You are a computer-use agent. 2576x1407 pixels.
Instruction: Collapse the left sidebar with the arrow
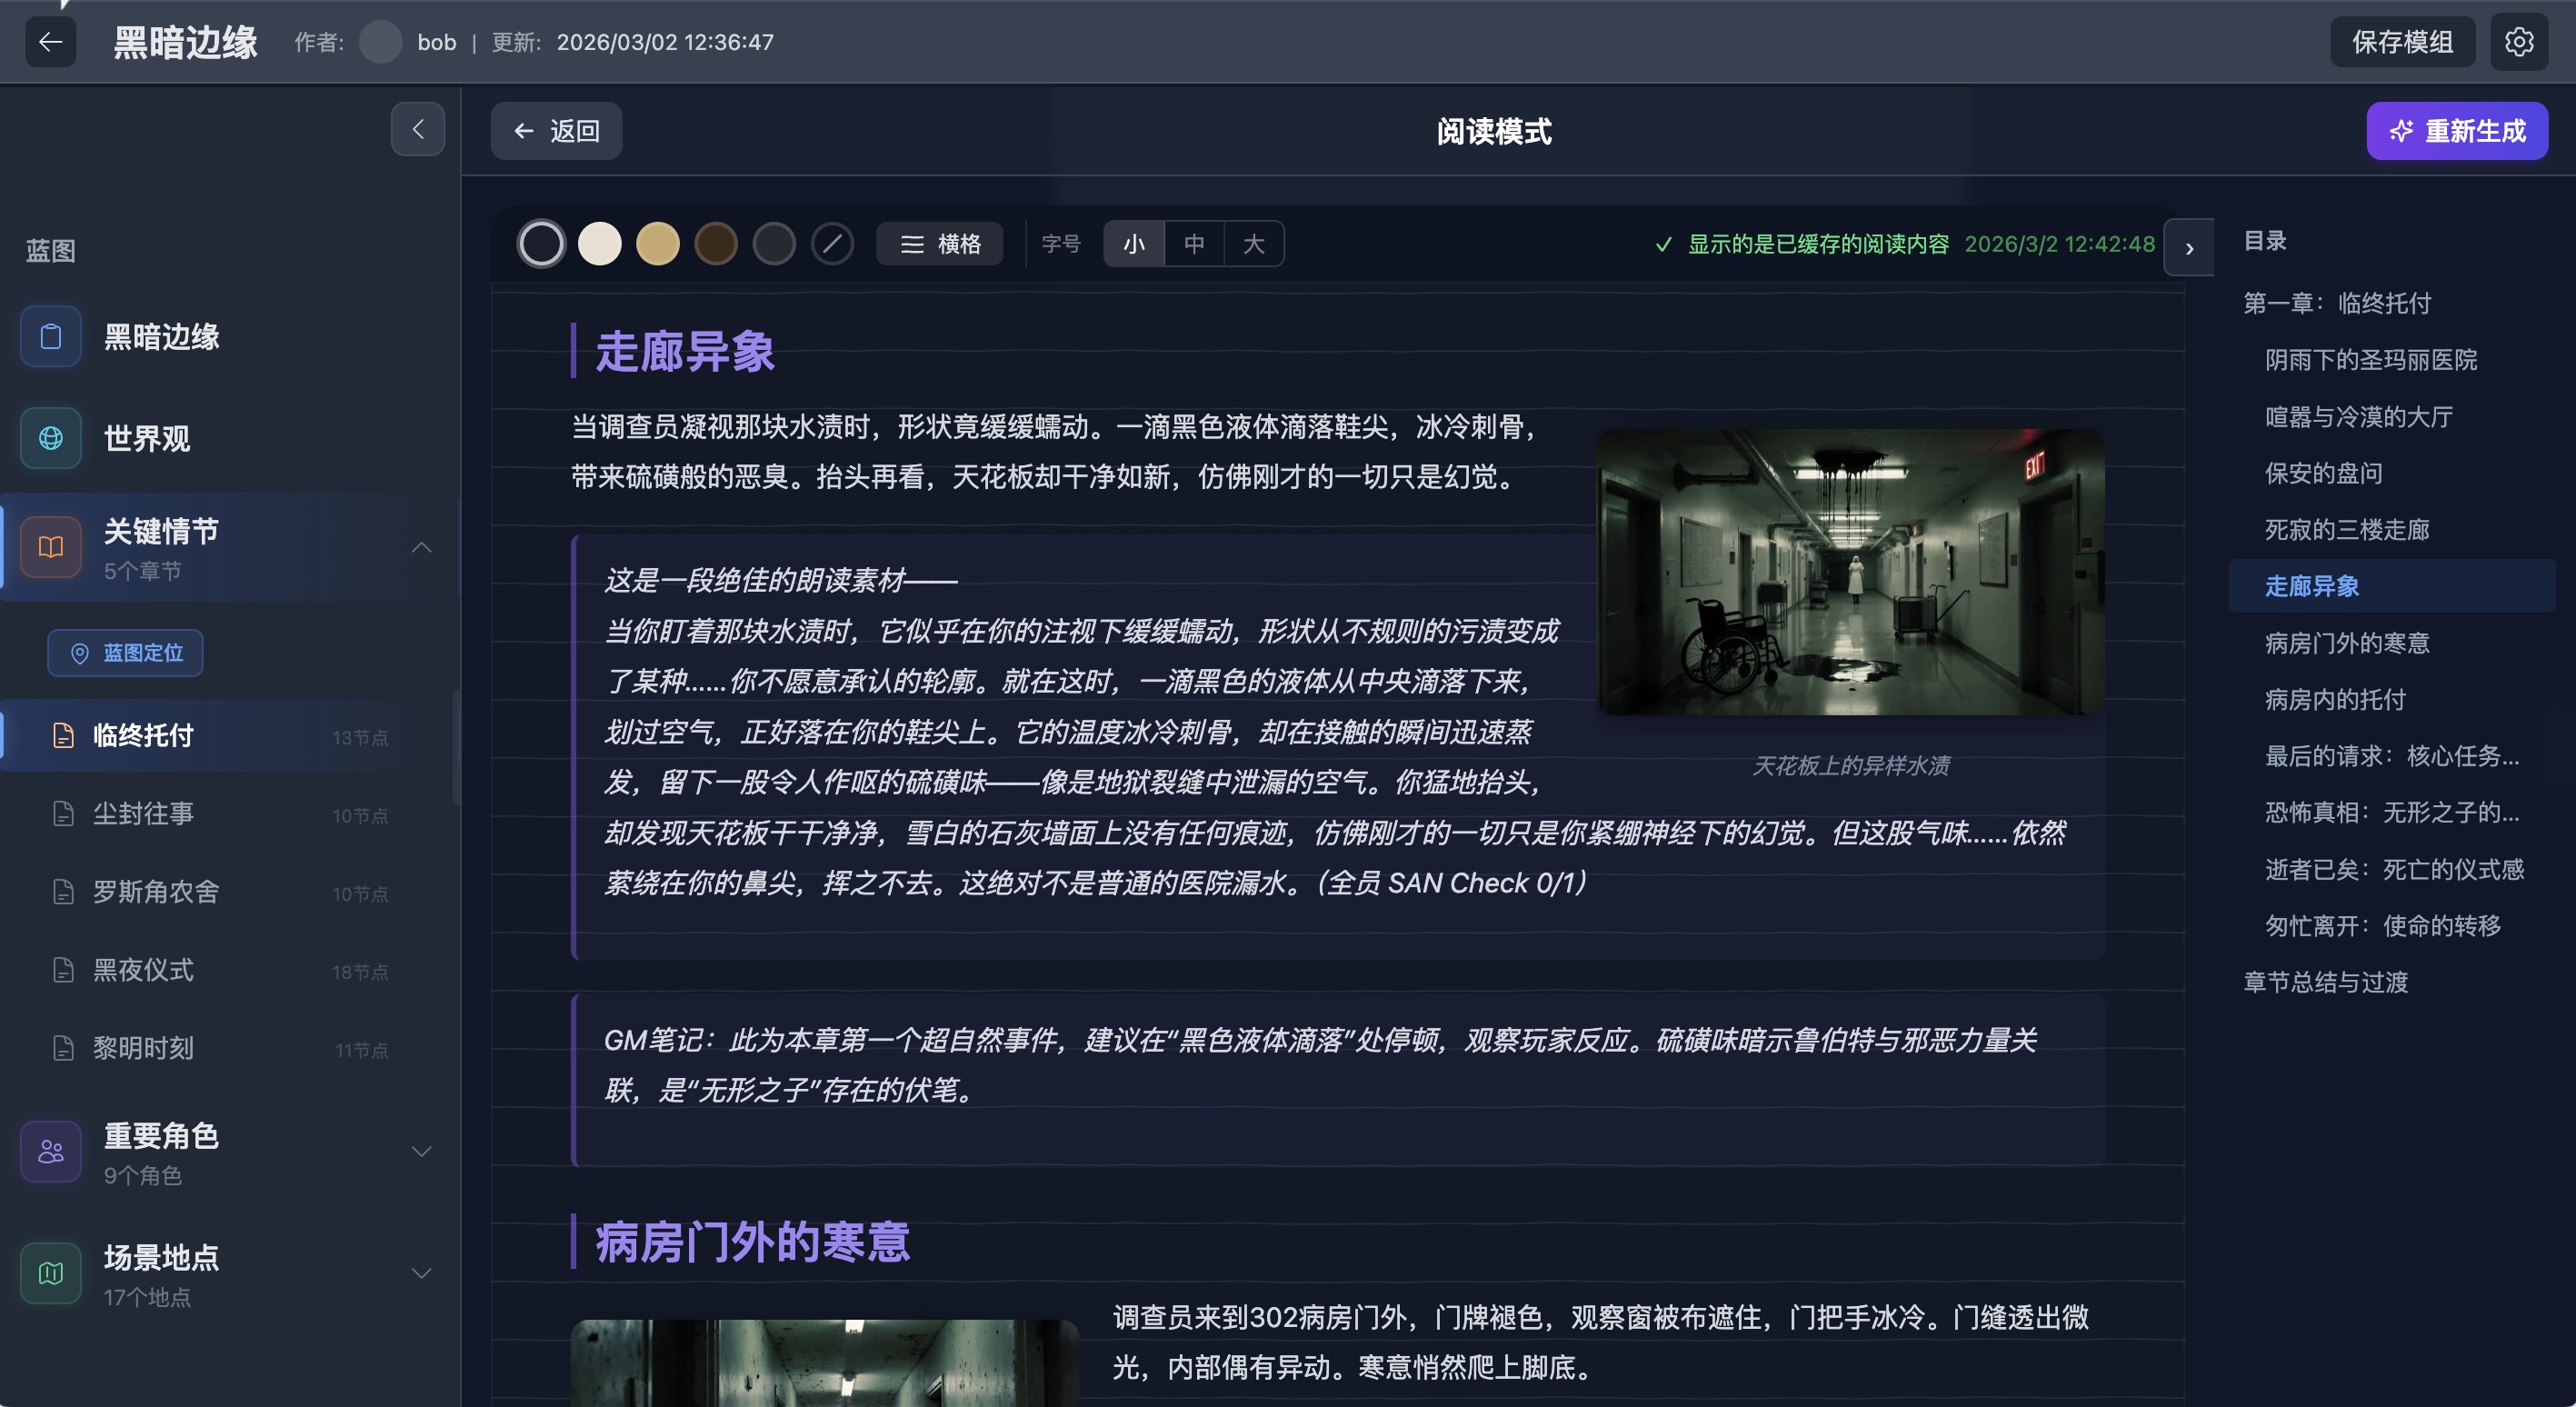pyautogui.click(x=418, y=129)
